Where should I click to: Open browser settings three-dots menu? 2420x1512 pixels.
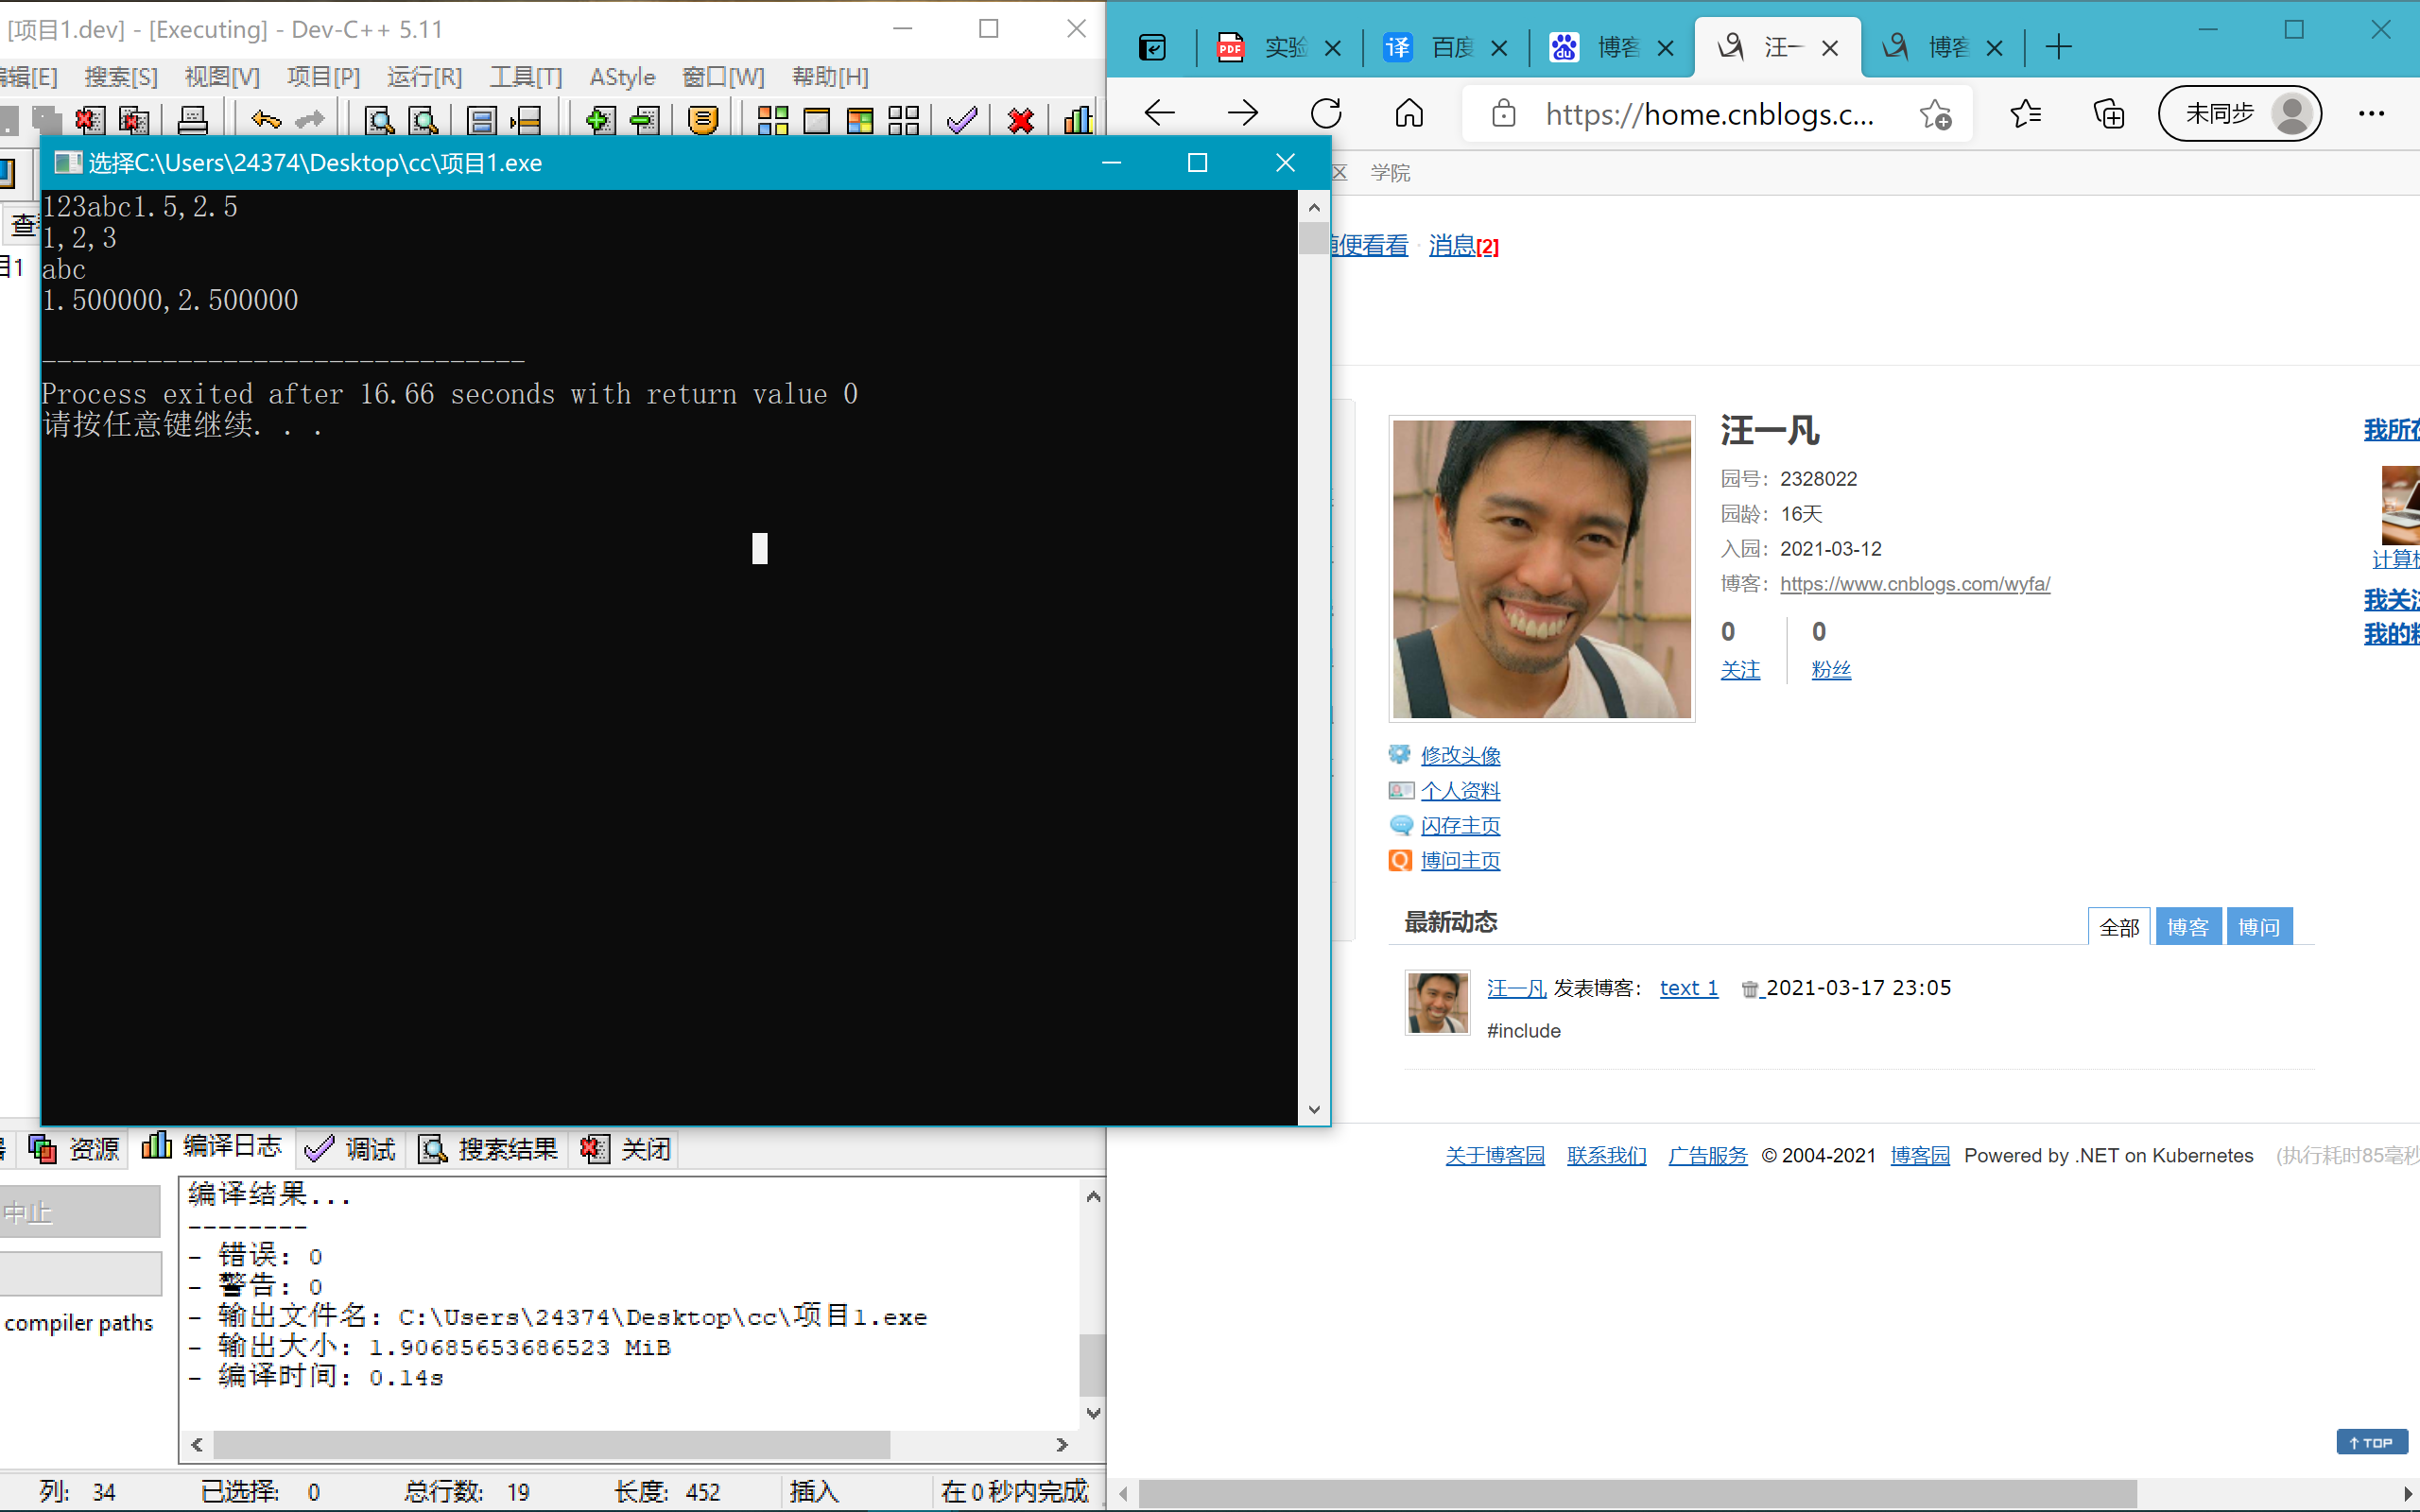(x=2371, y=113)
